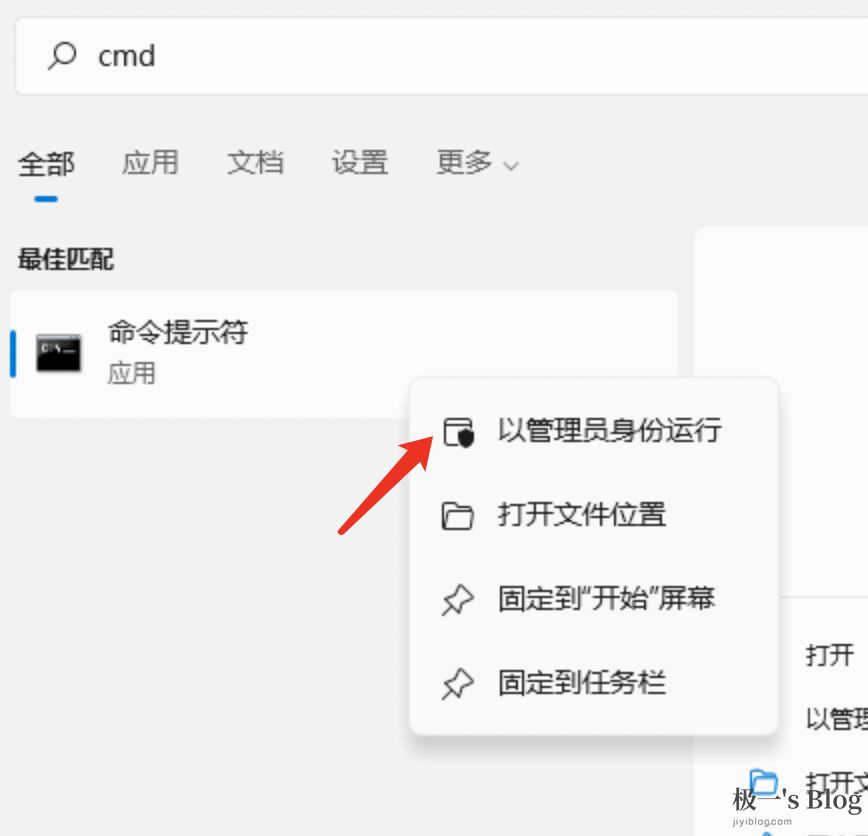Click the blue folder icon in right panel
Viewport: 868px width, 836px height.
coord(764,783)
